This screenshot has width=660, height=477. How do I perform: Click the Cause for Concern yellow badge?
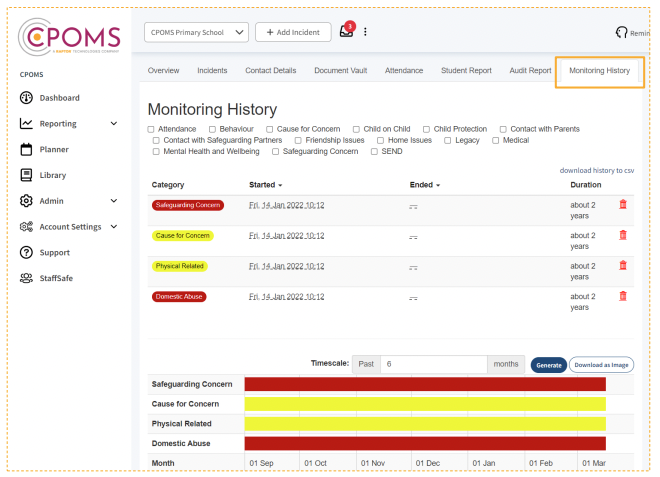click(183, 235)
